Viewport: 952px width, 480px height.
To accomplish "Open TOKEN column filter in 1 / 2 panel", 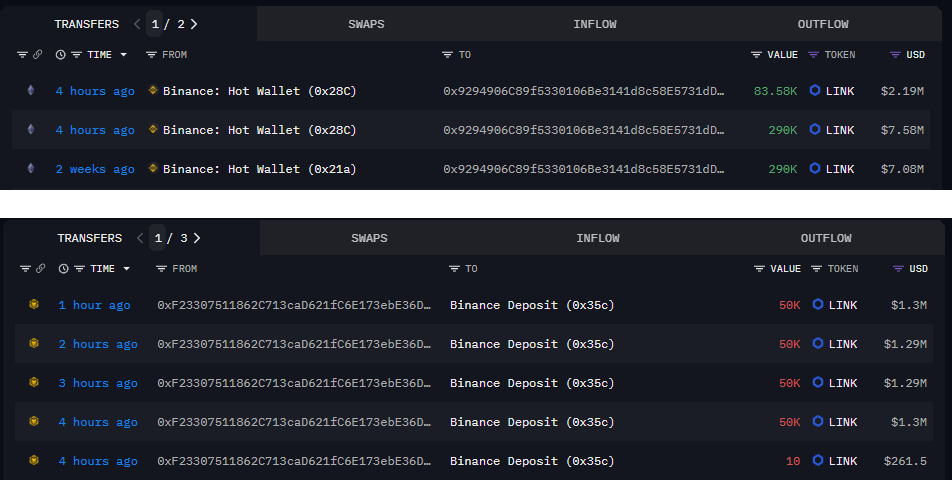I will [814, 55].
